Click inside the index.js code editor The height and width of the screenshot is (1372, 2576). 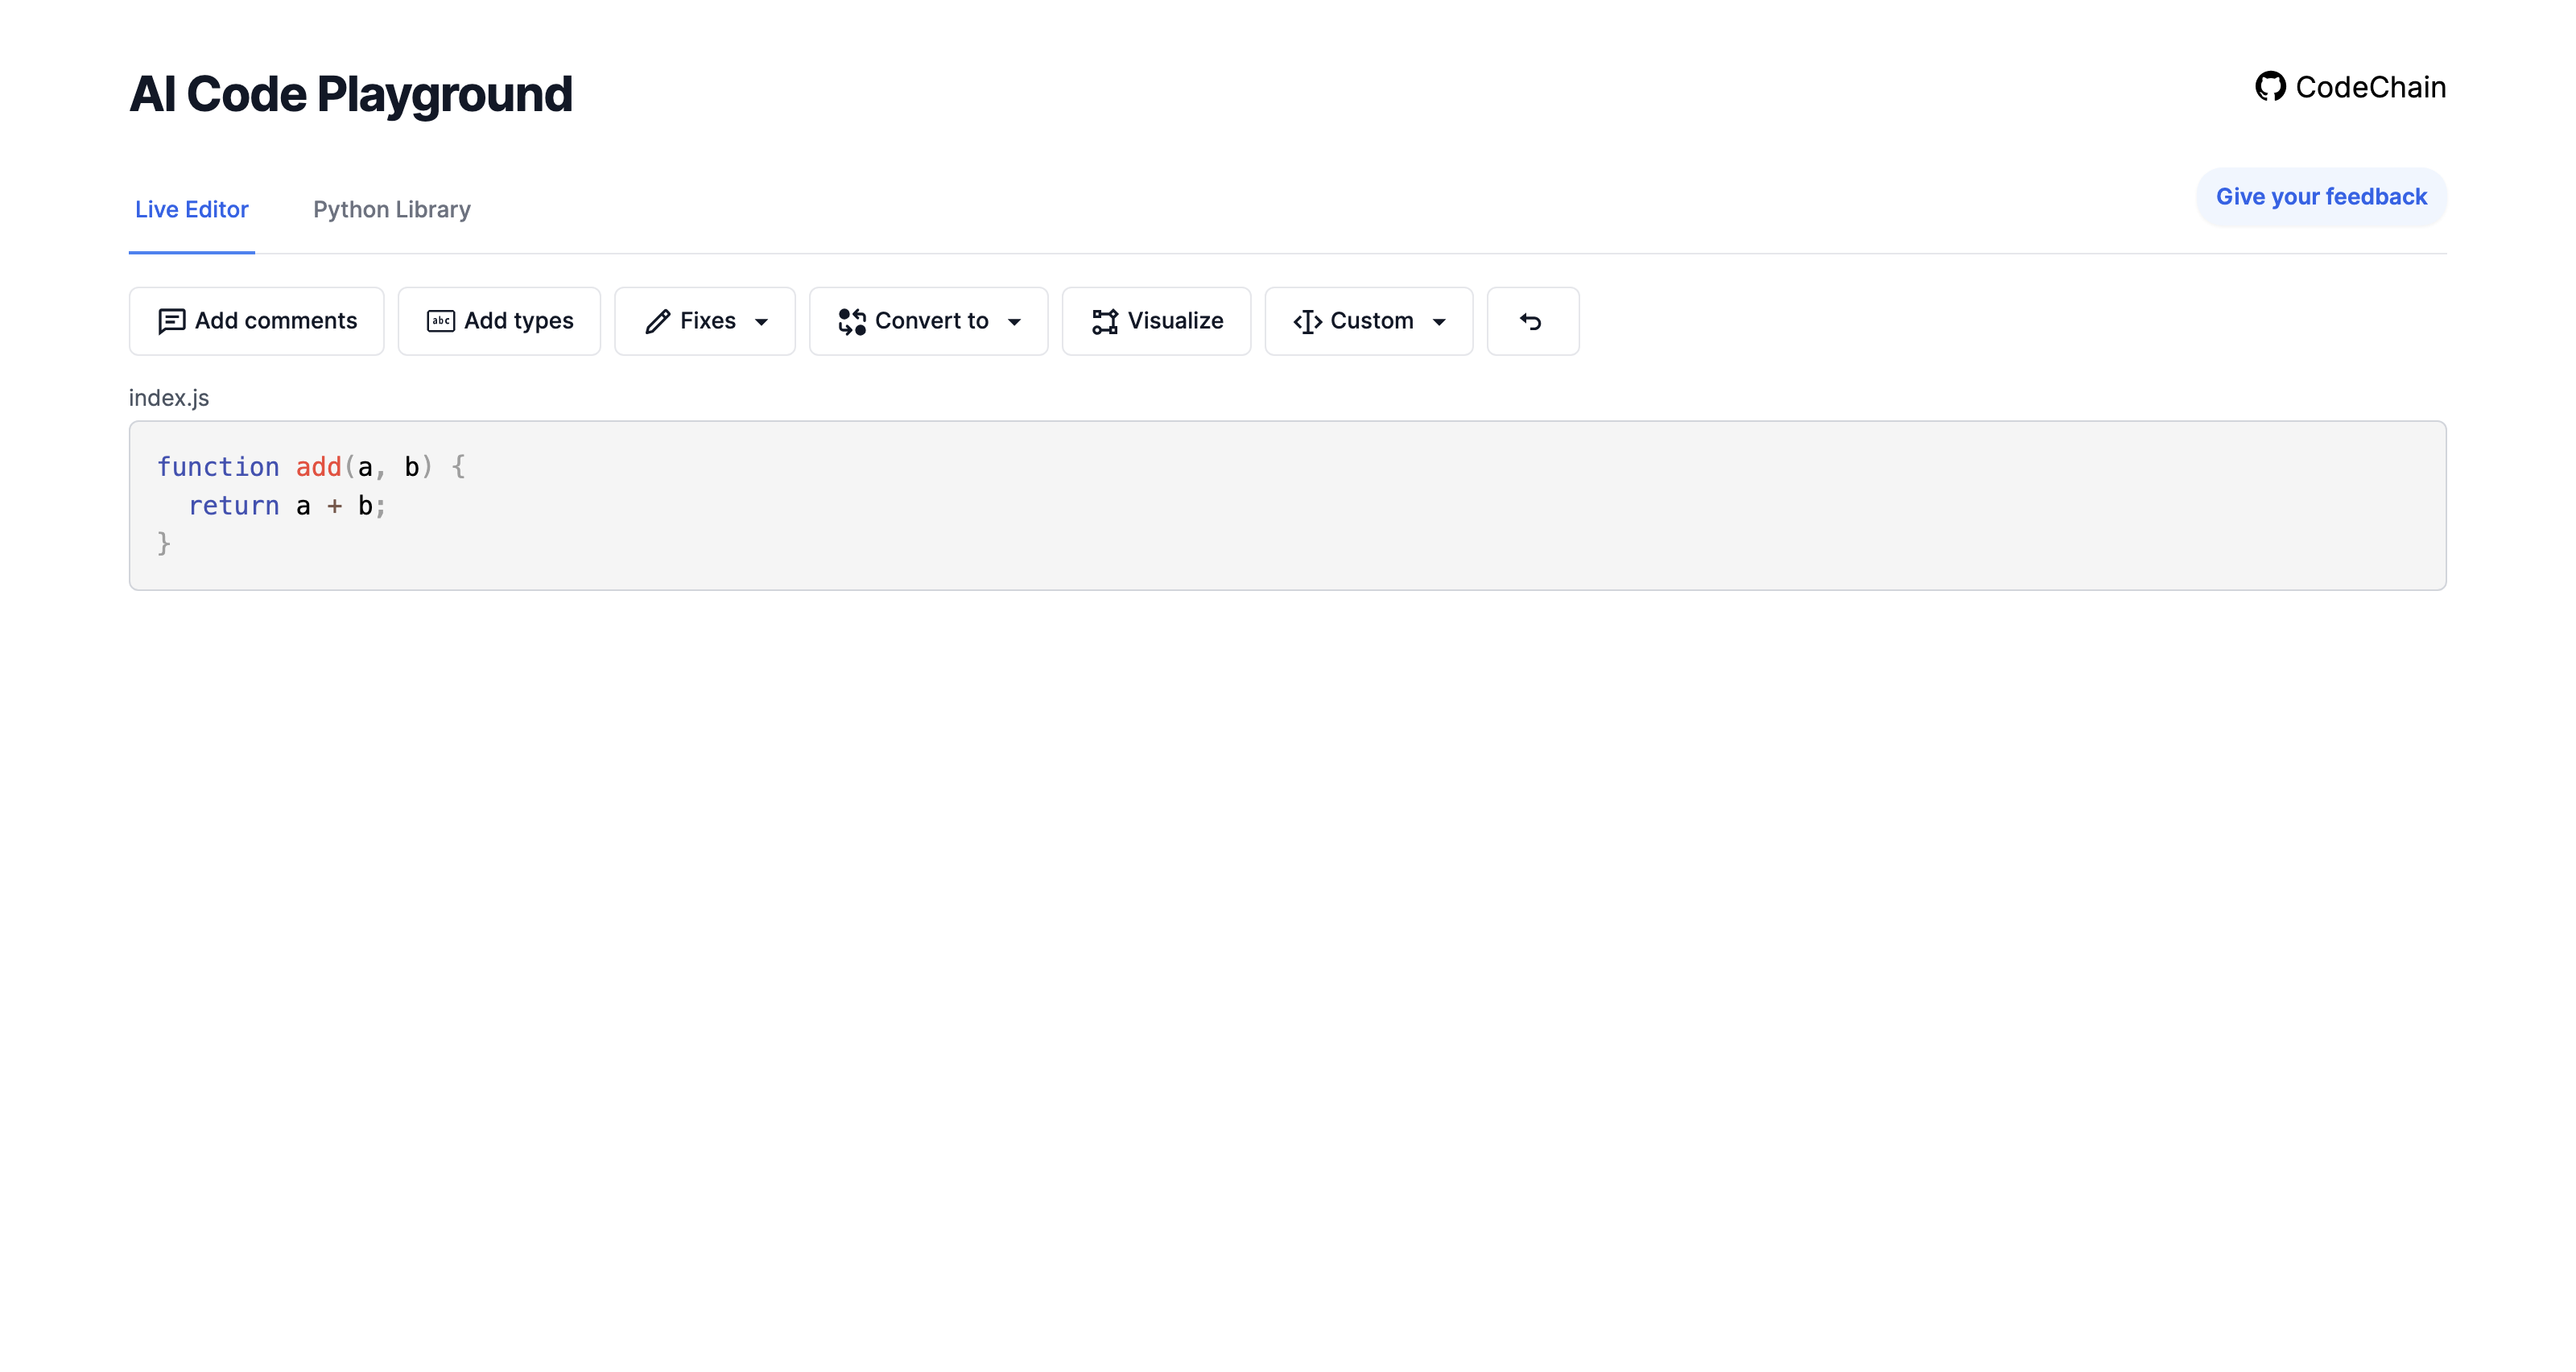[1287, 505]
